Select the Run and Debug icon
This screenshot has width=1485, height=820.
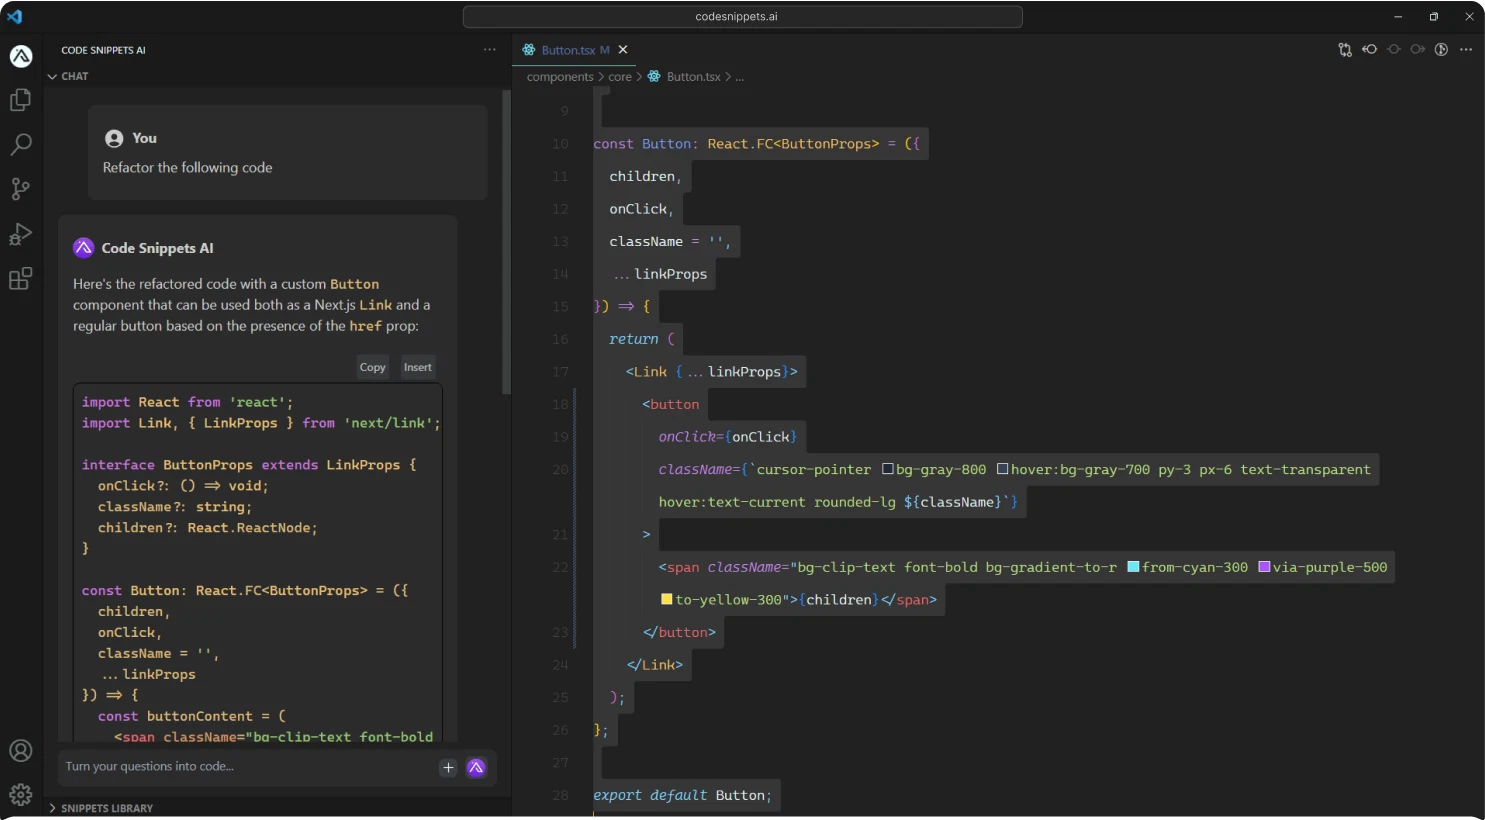point(21,234)
